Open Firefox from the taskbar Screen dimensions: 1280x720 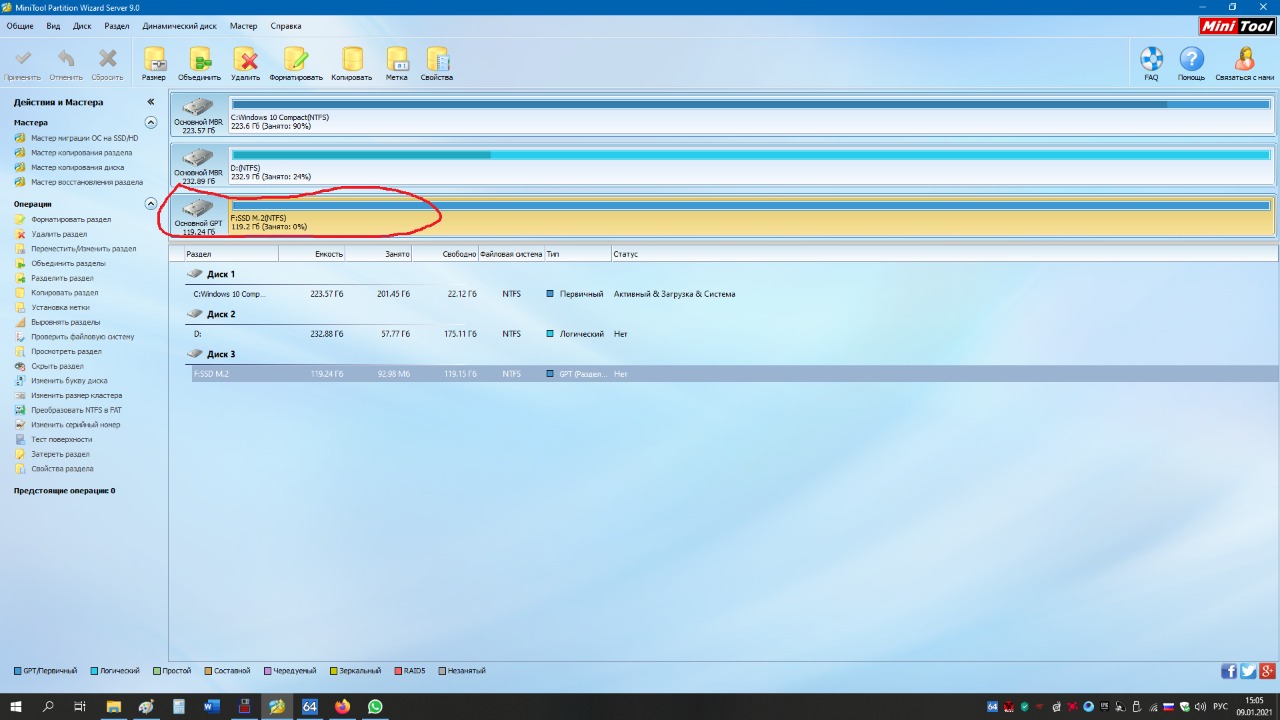coord(342,707)
